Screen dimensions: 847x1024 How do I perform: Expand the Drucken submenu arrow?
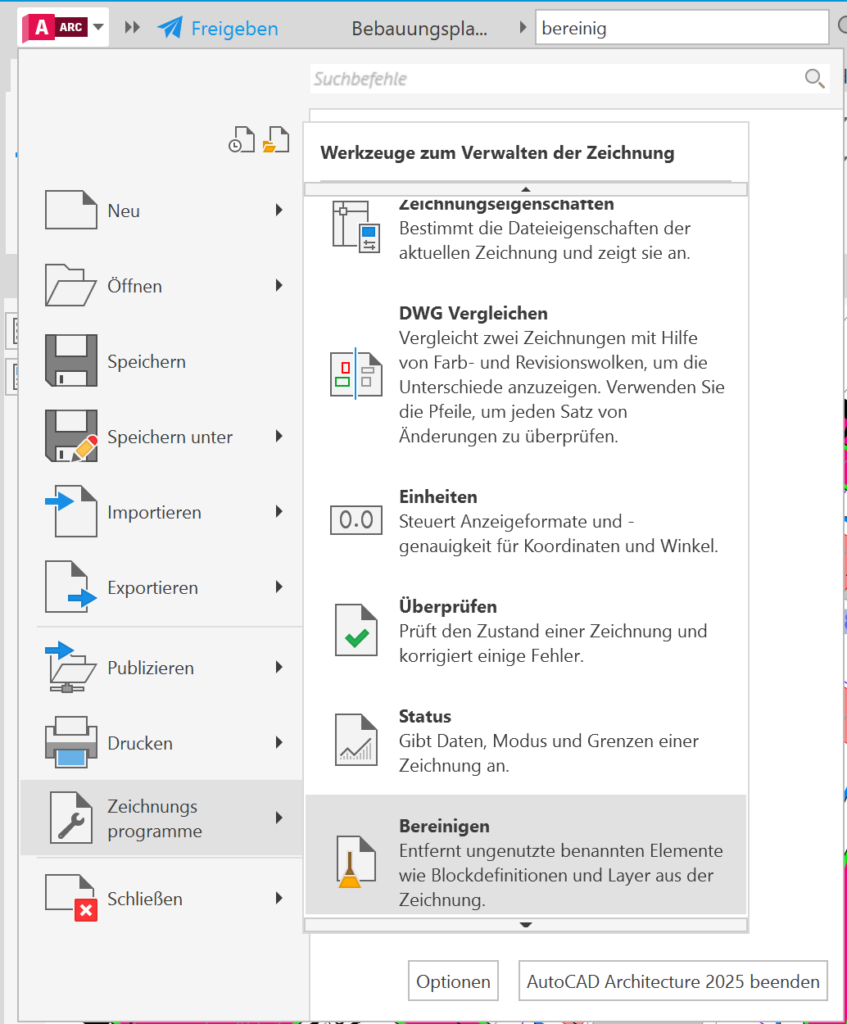click(279, 743)
